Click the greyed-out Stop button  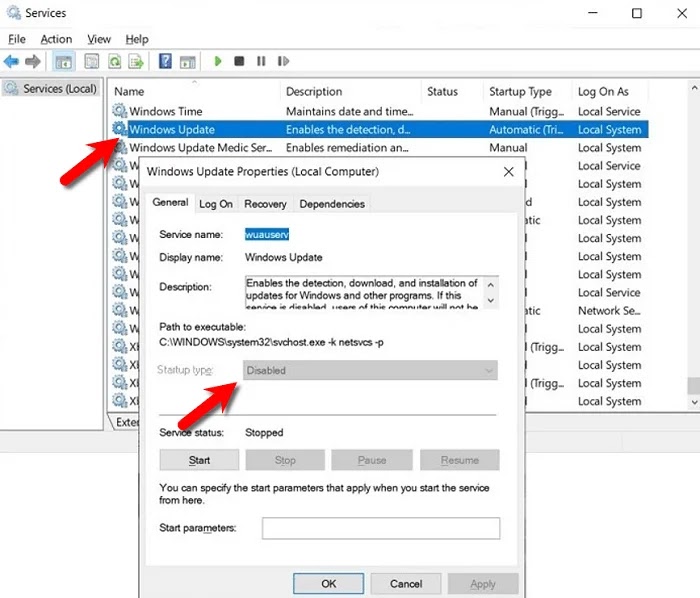pos(285,460)
